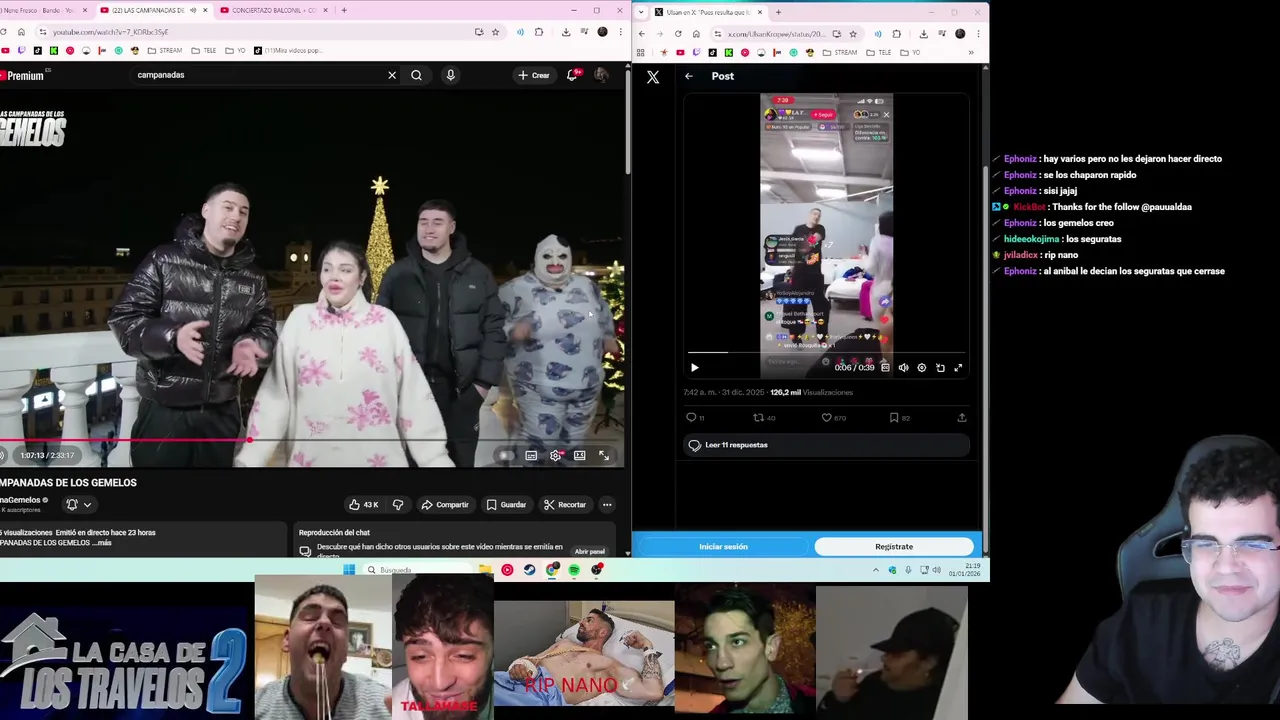The height and width of the screenshot is (720, 1280).
Task: Click Regístrate on X
Action: (894, 547)
